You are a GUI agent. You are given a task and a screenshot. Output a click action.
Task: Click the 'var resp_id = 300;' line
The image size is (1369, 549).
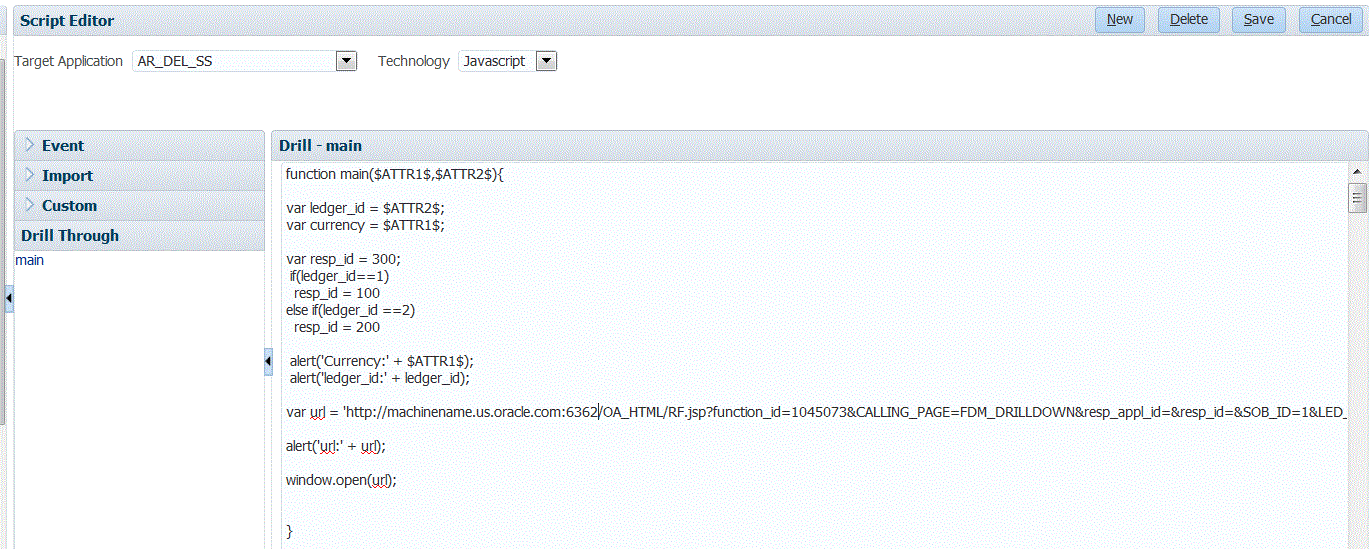click(343, 259)
